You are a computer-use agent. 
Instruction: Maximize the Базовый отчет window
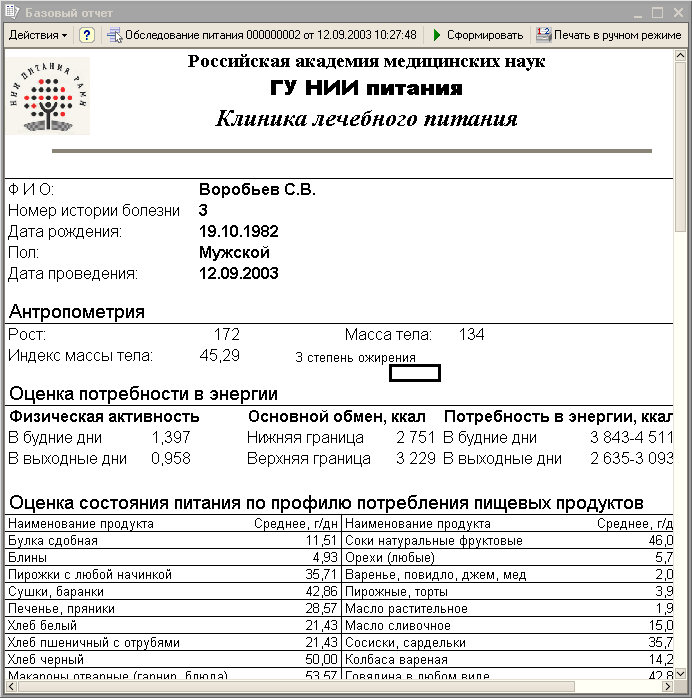click(x=657, y=12)
